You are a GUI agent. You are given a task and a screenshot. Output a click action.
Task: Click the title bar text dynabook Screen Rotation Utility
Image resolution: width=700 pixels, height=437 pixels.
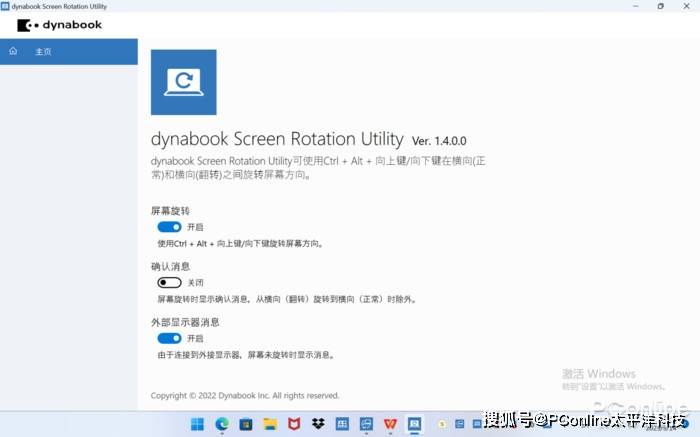tap(59, 6)
